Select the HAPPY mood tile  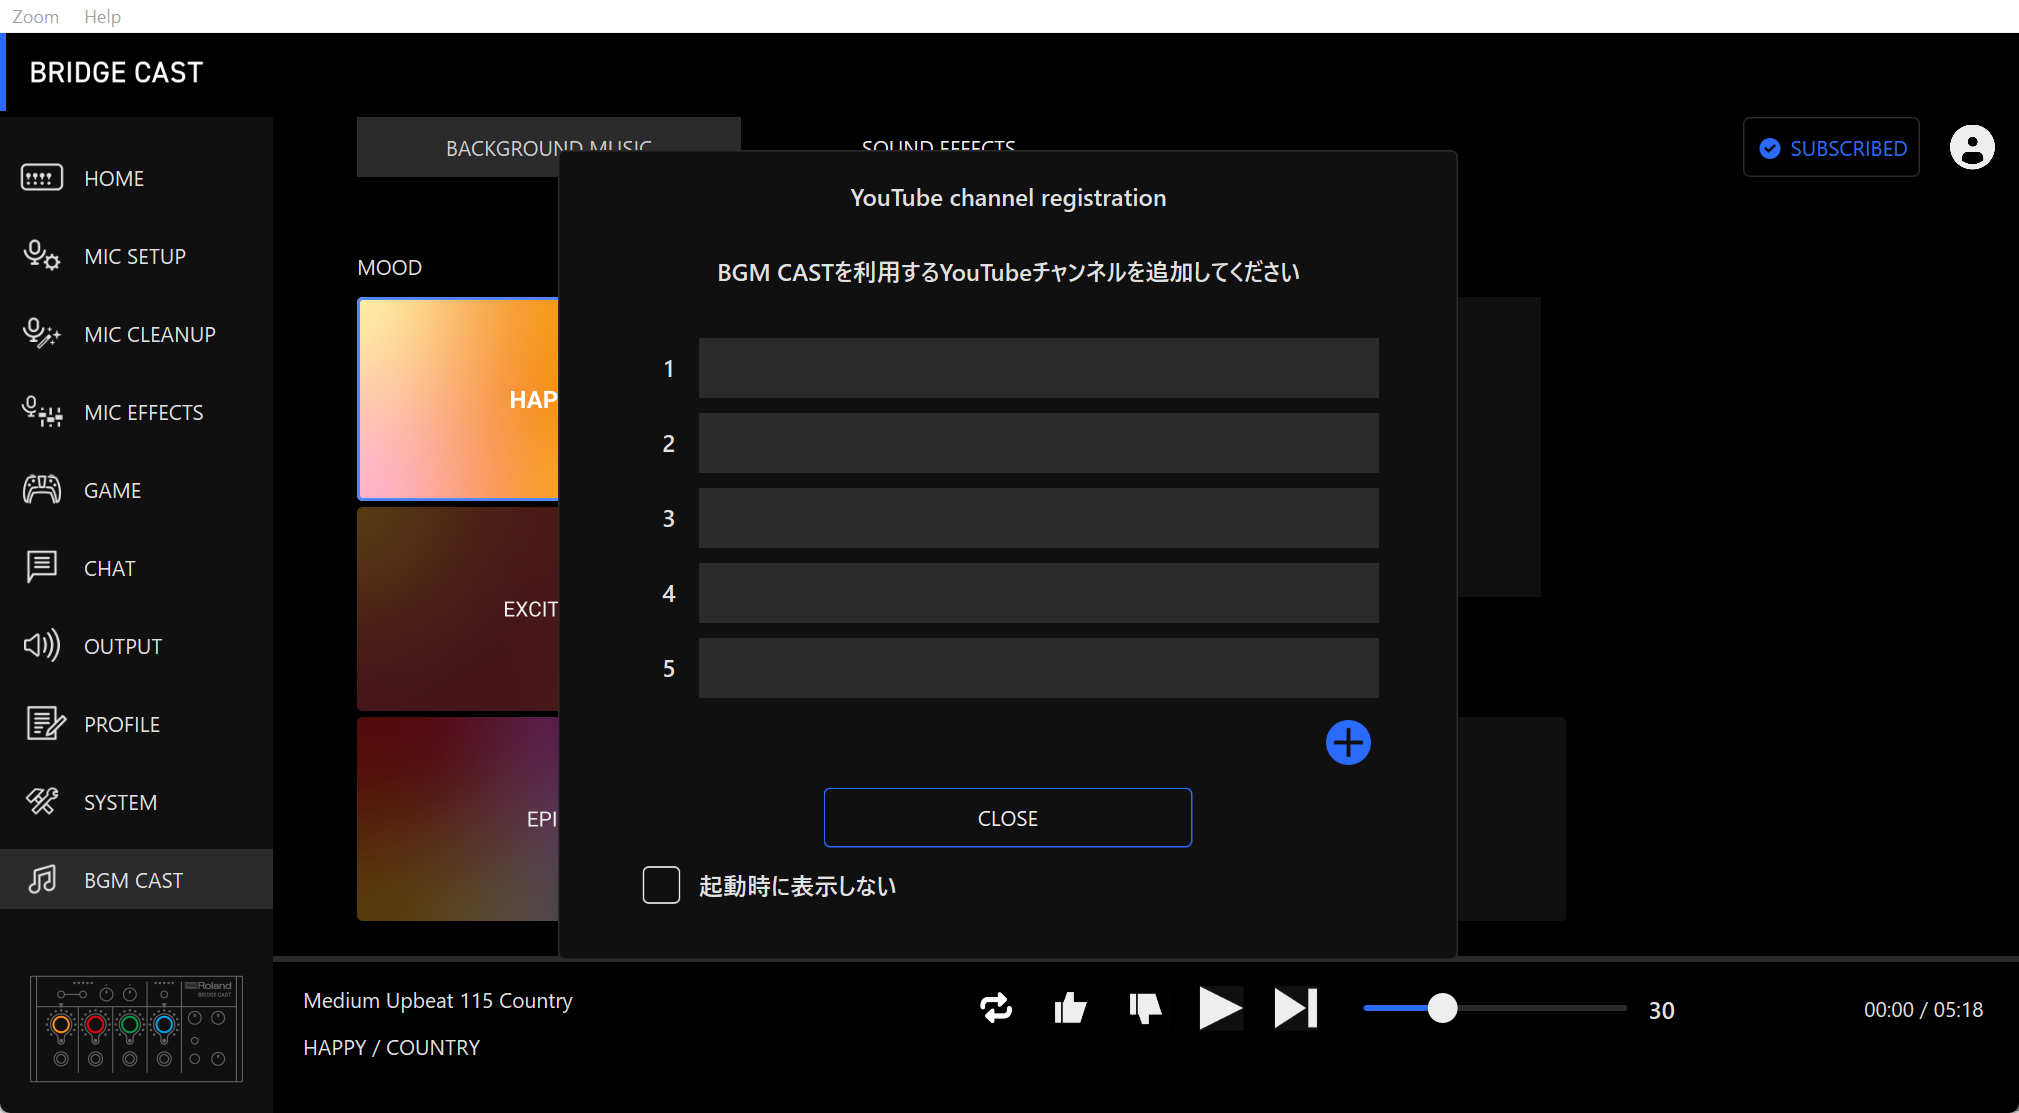[x=458, y=399]
